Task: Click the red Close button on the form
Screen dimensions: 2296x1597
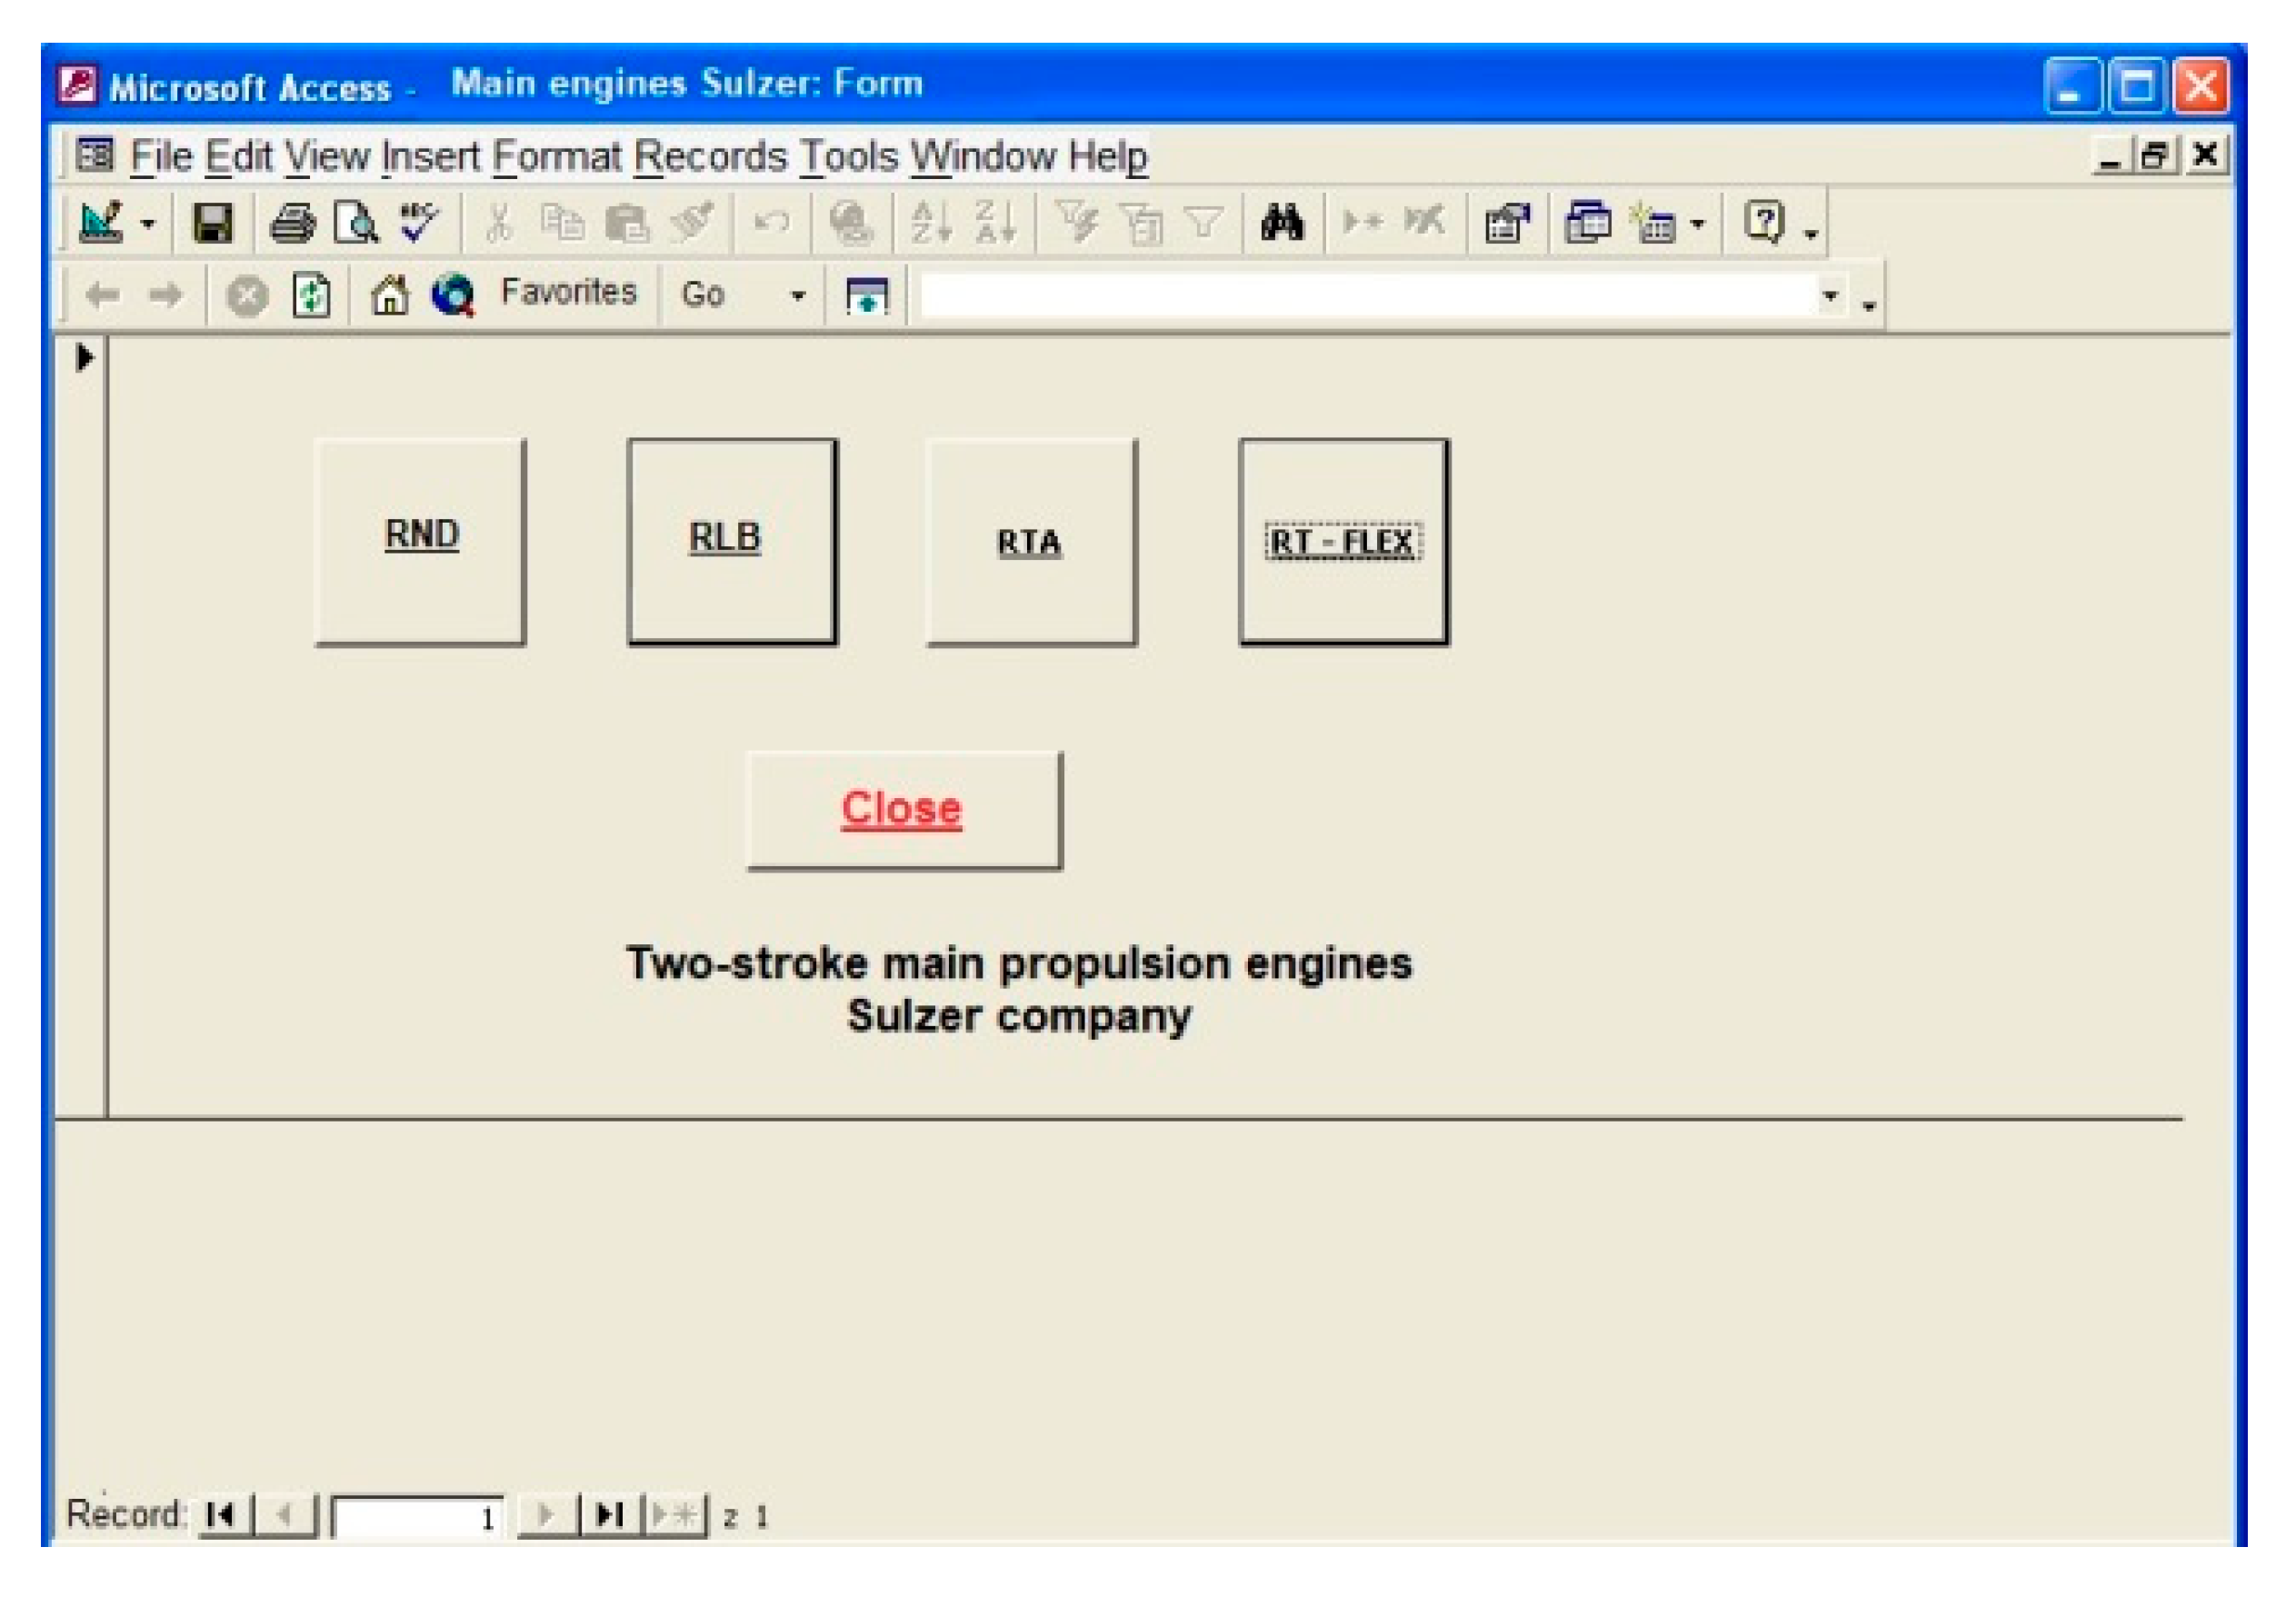Action: pyautogui.click(x=904, y=811)
